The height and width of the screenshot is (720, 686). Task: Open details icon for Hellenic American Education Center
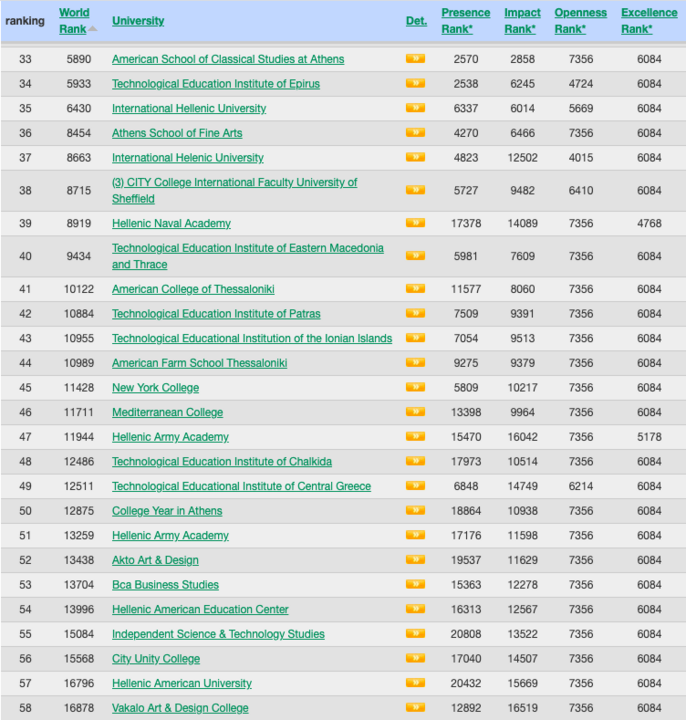coord(415,609)
